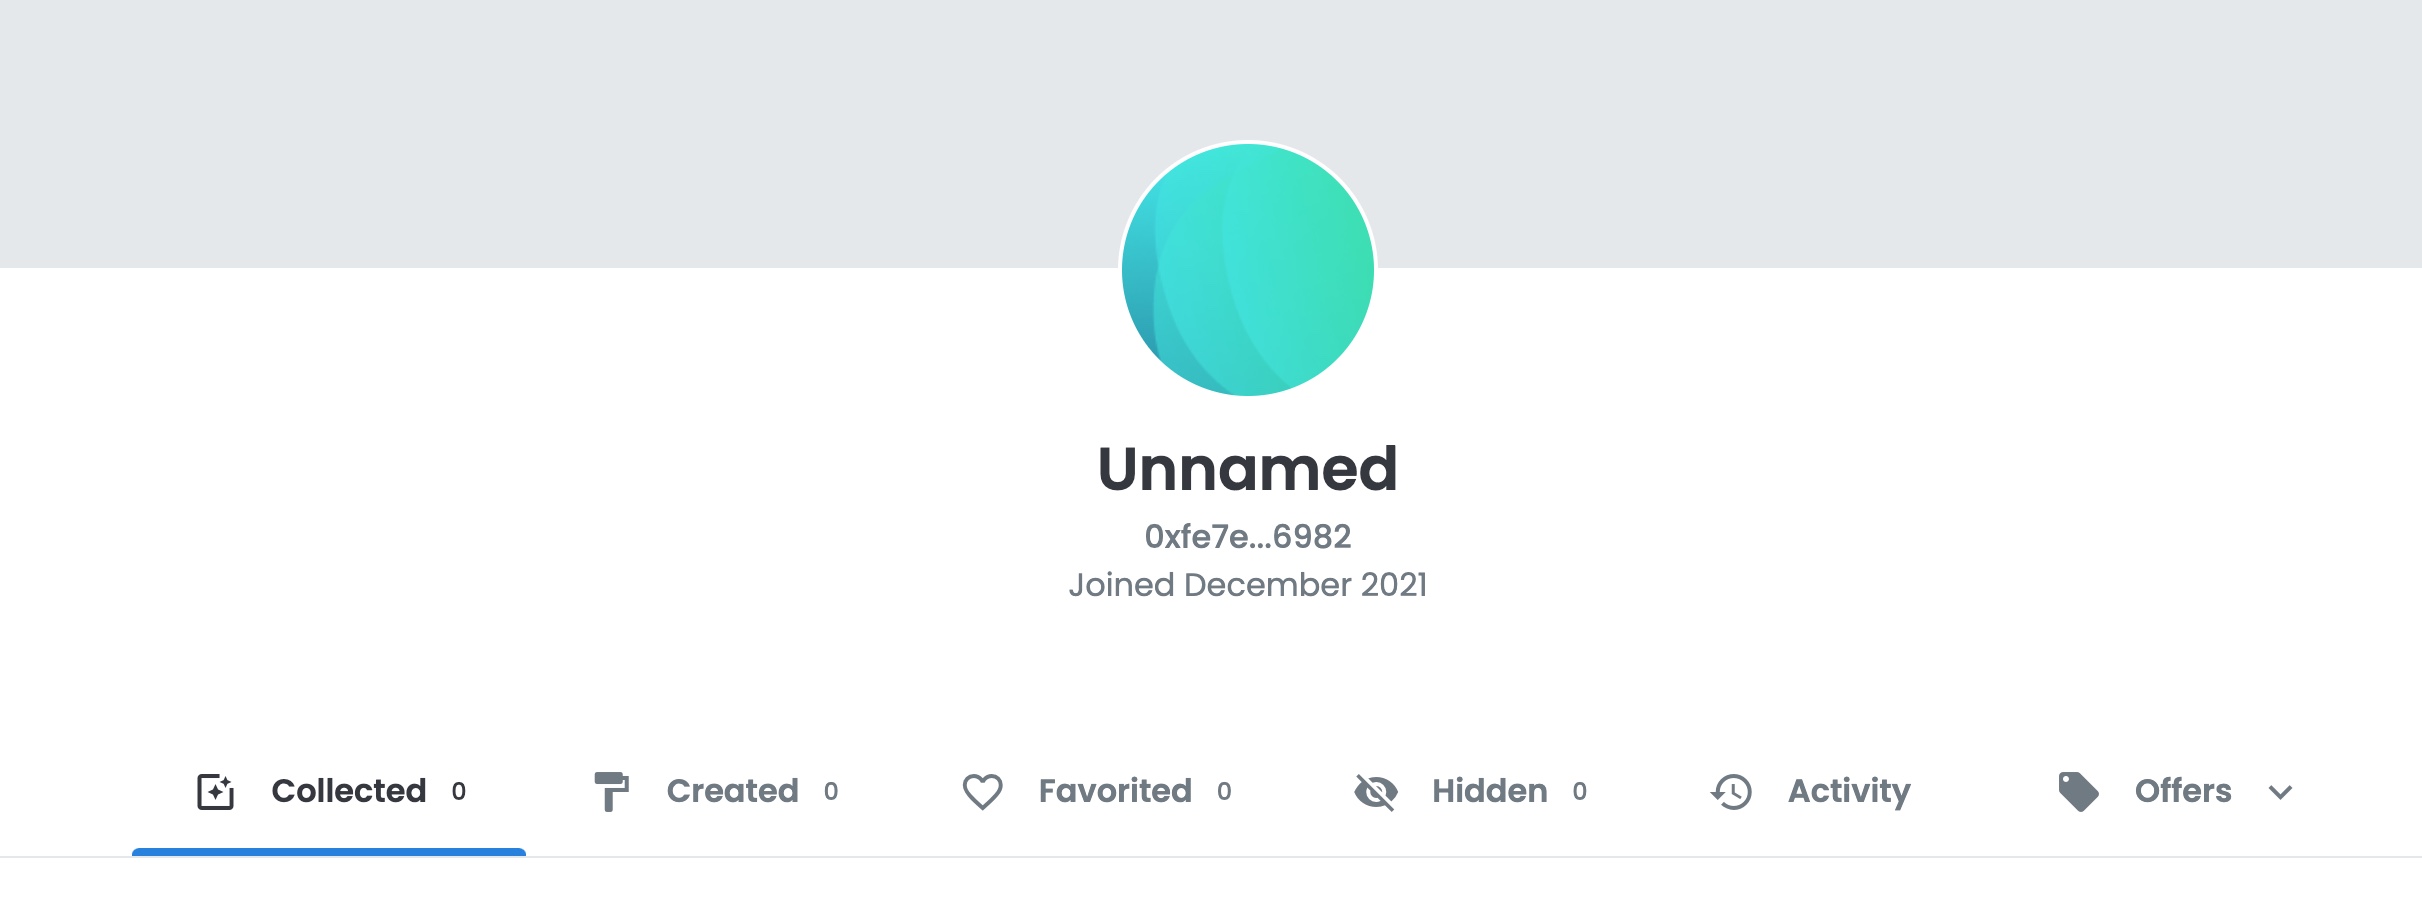Click the Created paint roller icon
The width and height of the screenshot is (2422, 898).
[x=611, y=791]
